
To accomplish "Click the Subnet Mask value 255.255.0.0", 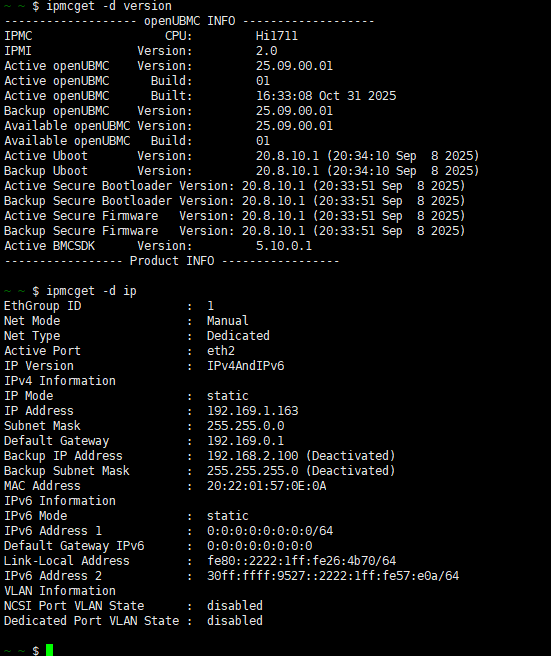I will [246, 425].
